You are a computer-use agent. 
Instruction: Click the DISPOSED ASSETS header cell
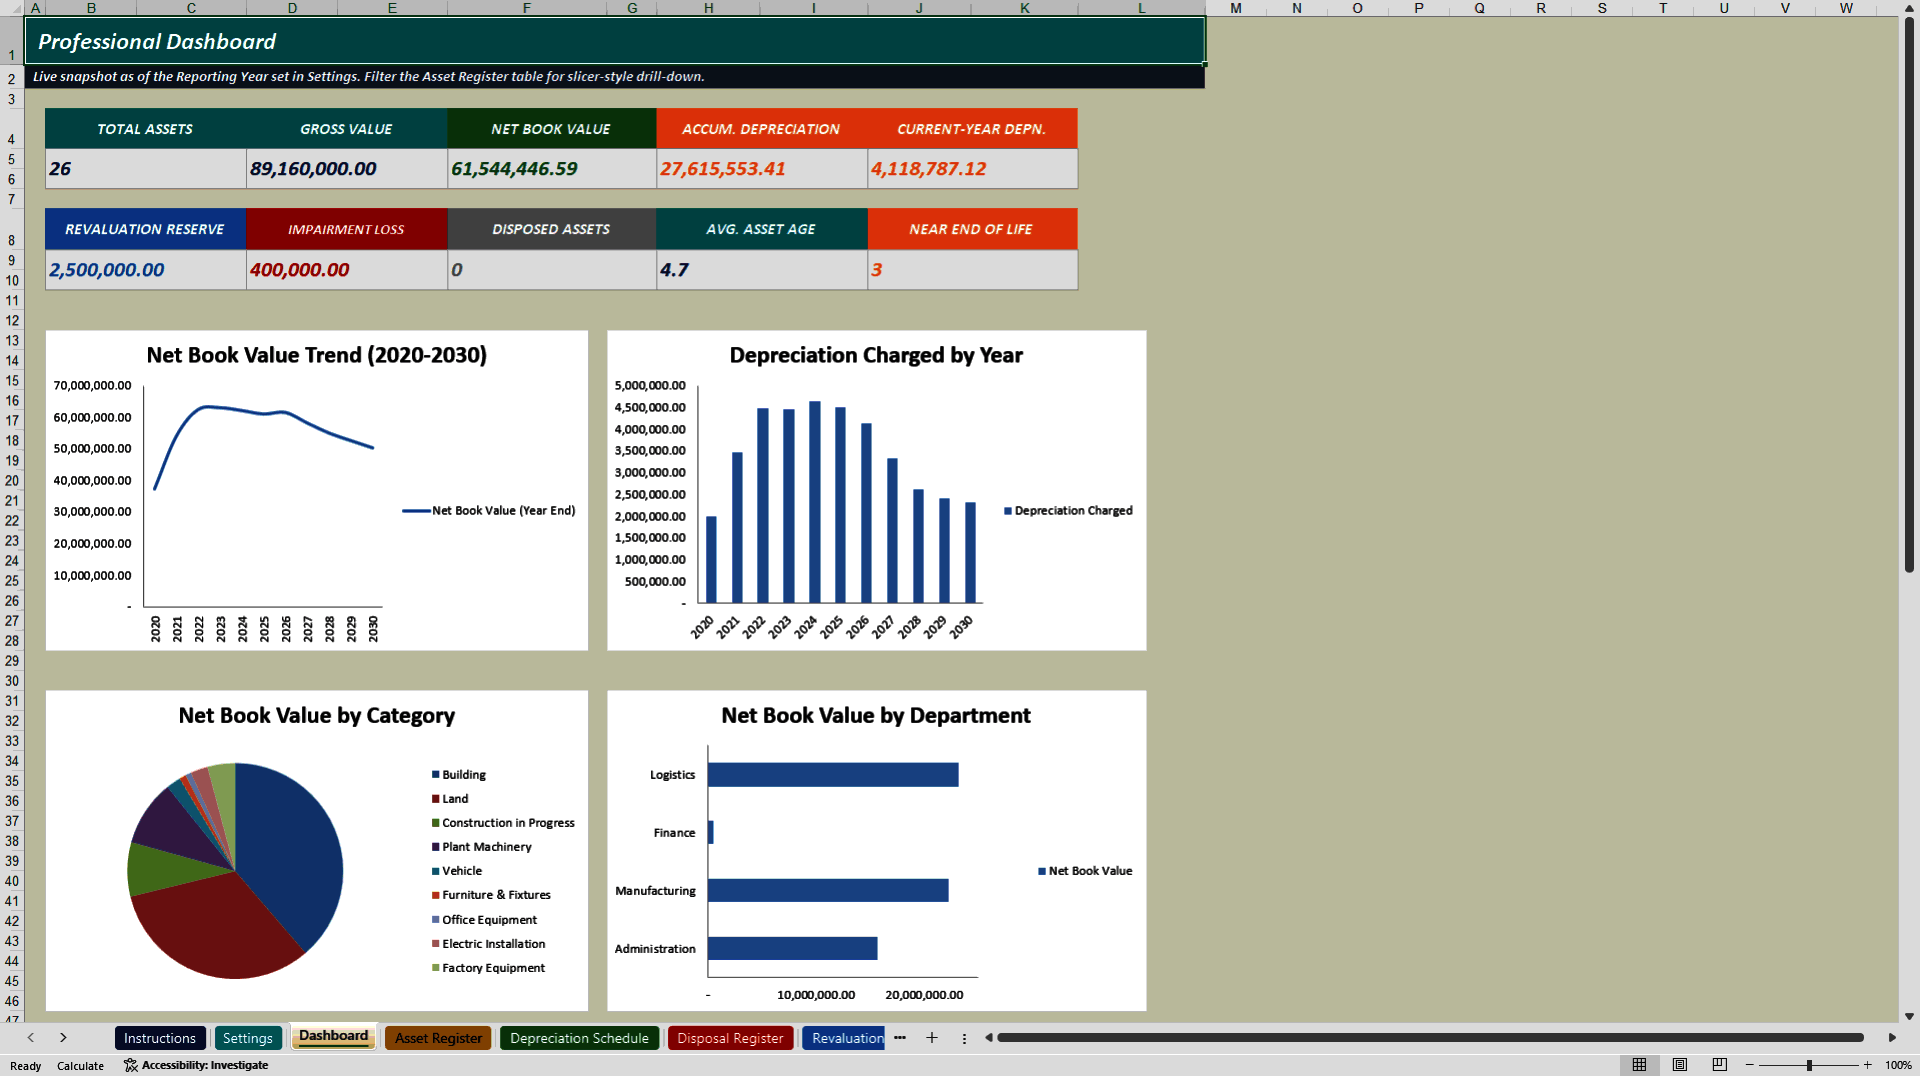(552, 229)
